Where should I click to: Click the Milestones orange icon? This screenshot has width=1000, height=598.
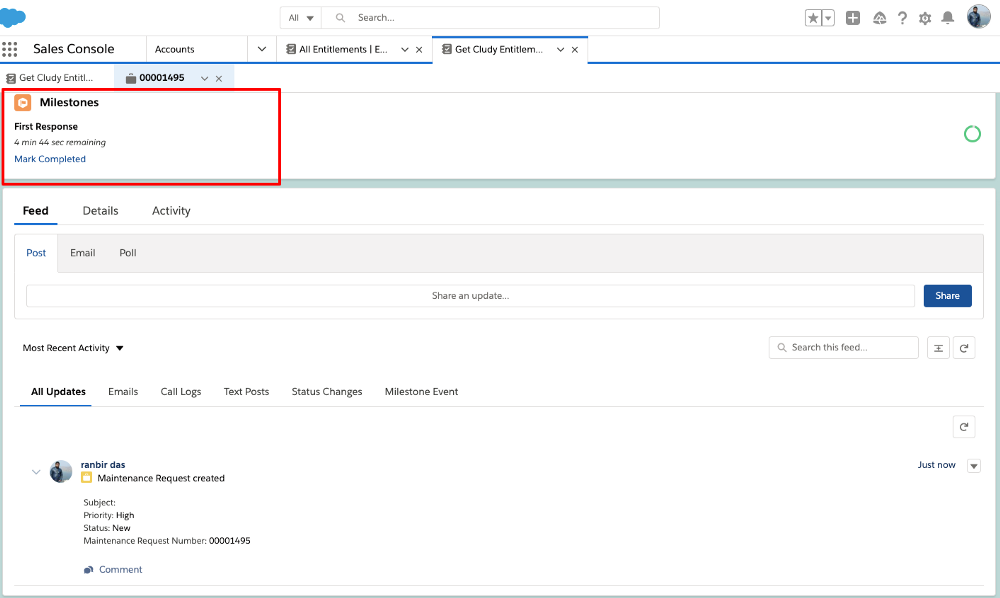pos(23,103)
